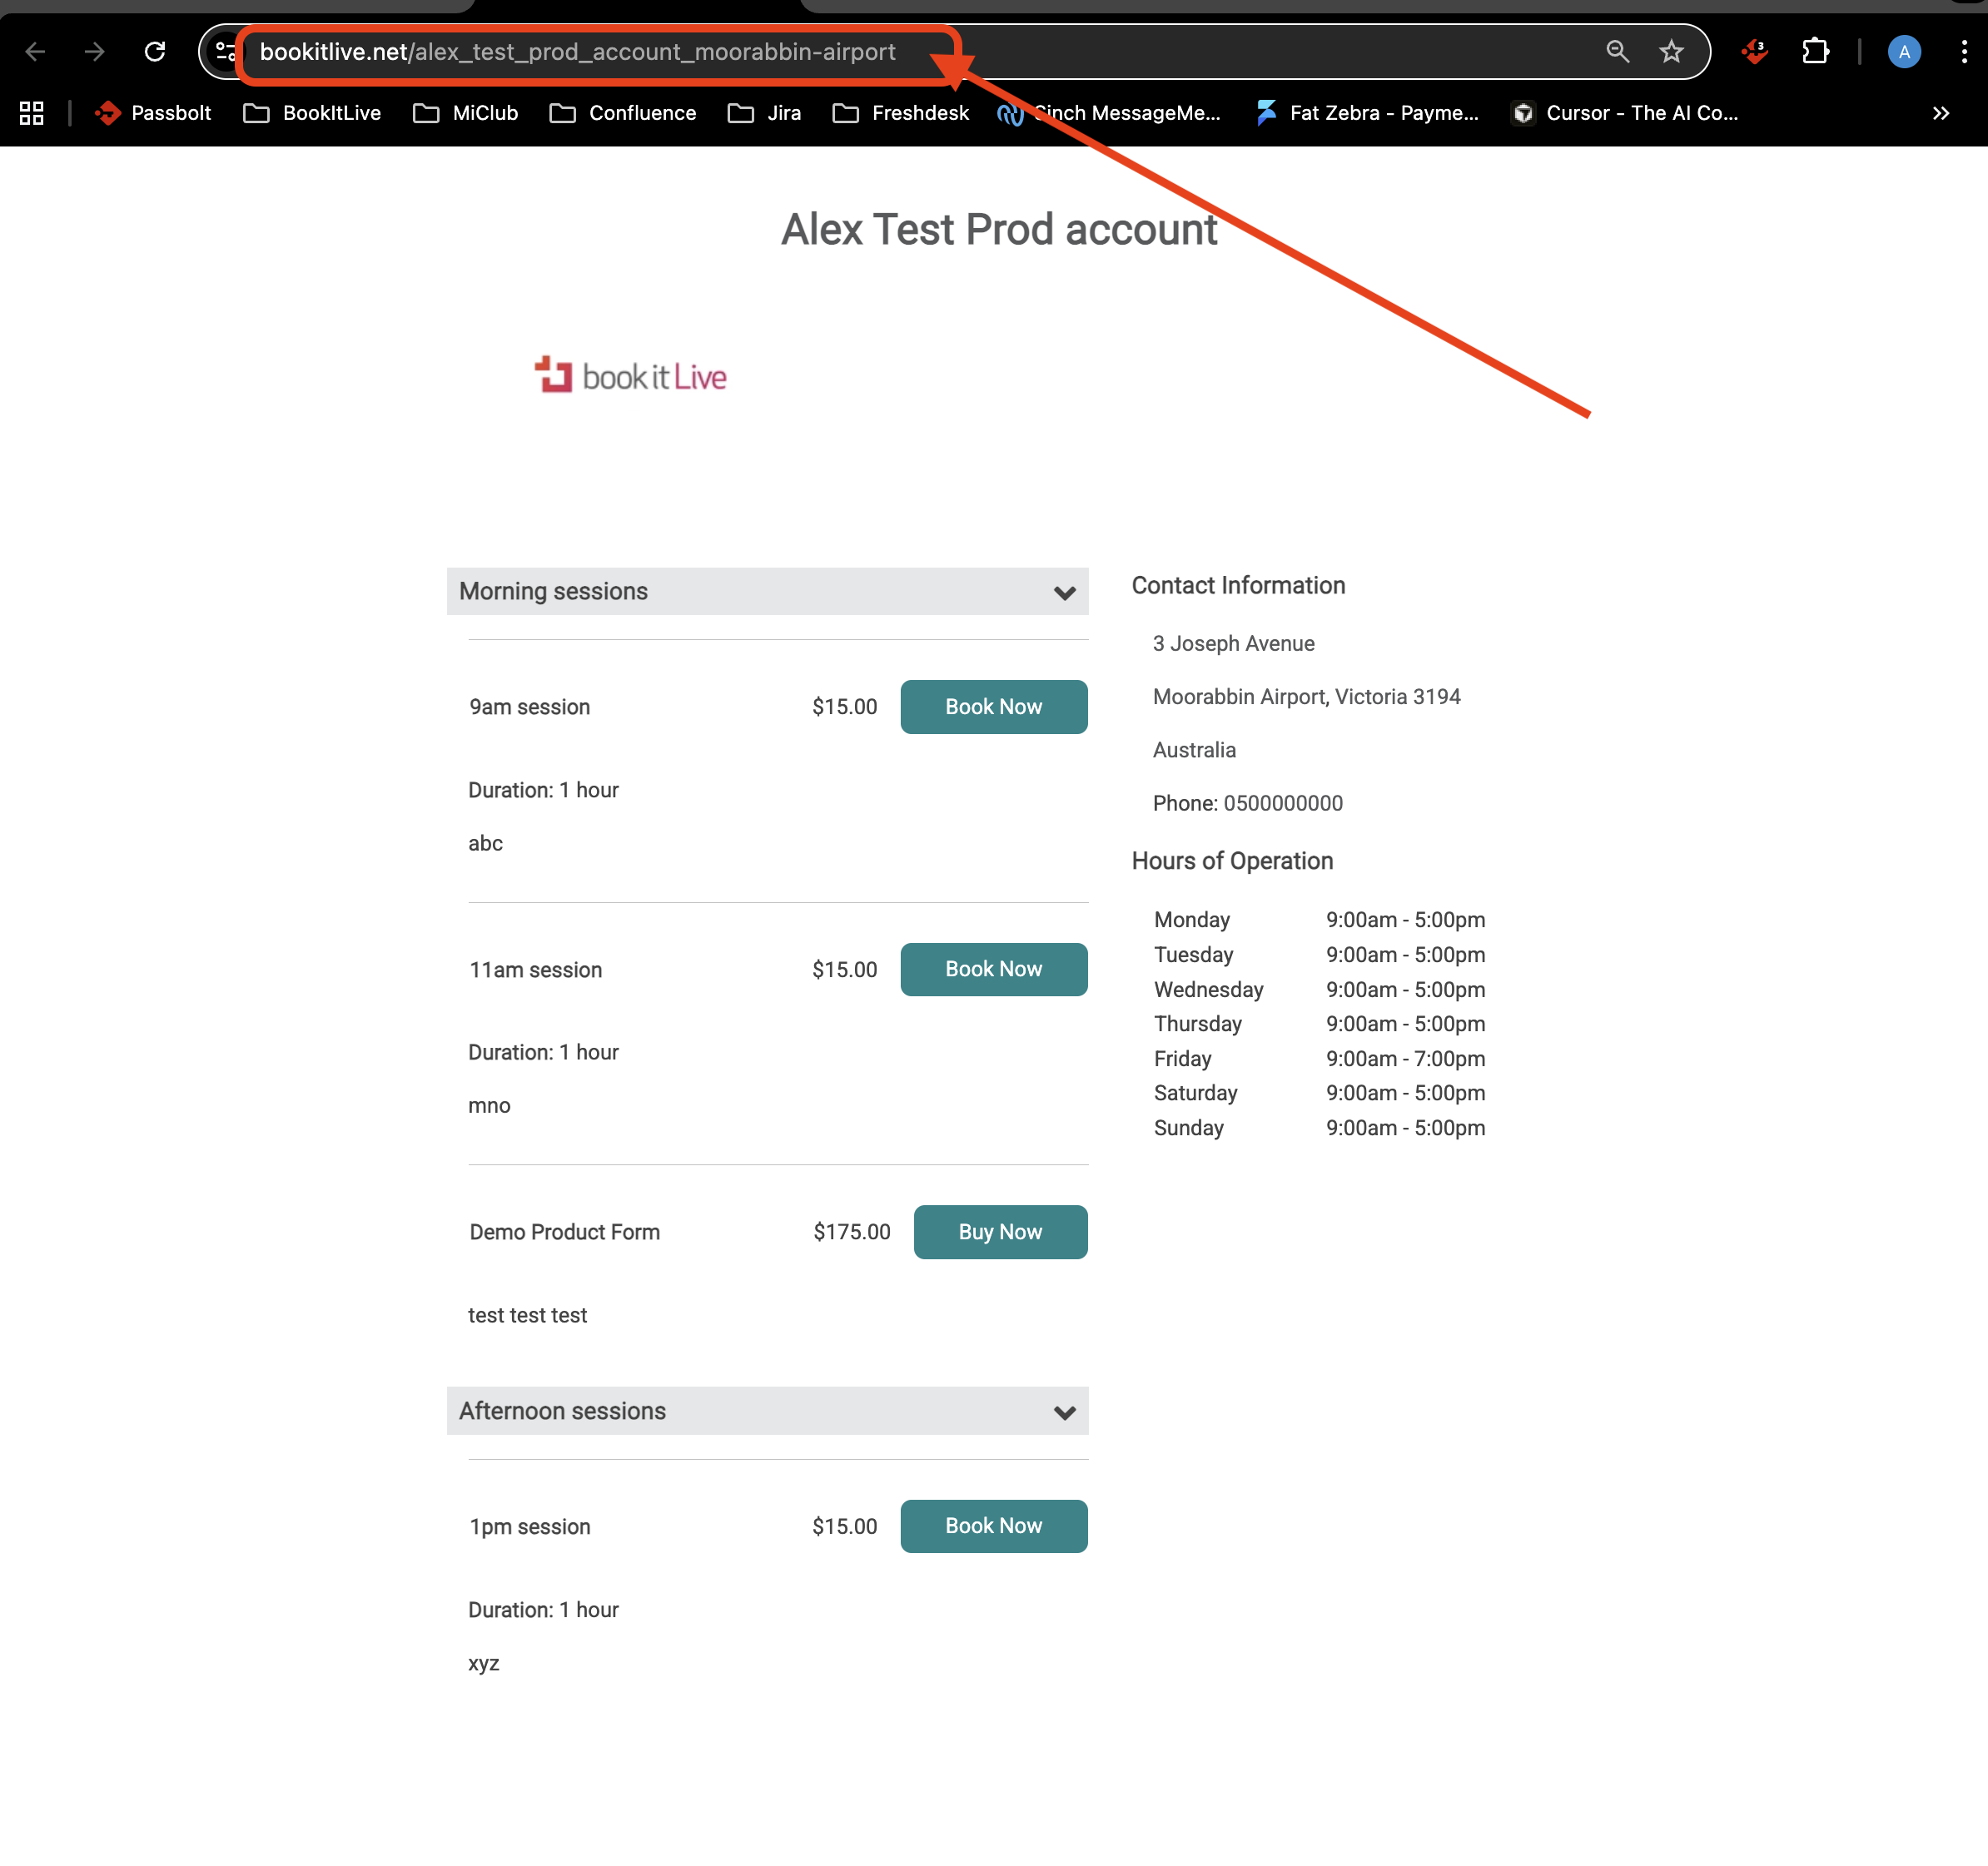Screen dimensions: 1988x1866
Task: Collapse the Afternoon sessions section
Action: pos(1064,1412)
